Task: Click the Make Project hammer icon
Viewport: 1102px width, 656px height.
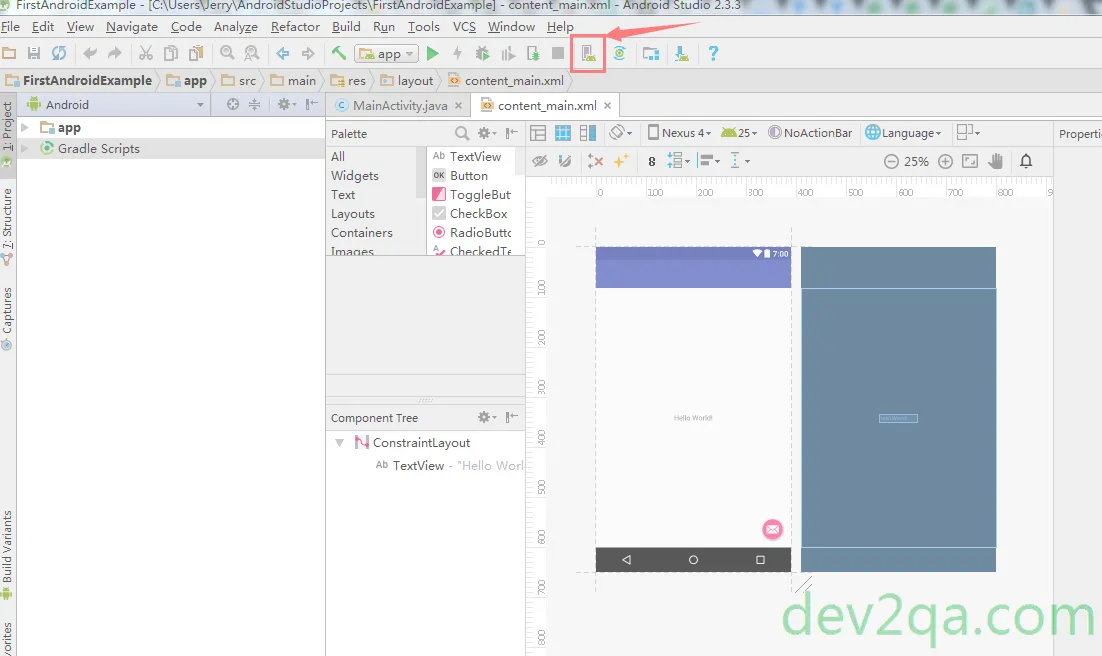Action: pos(339,53)
